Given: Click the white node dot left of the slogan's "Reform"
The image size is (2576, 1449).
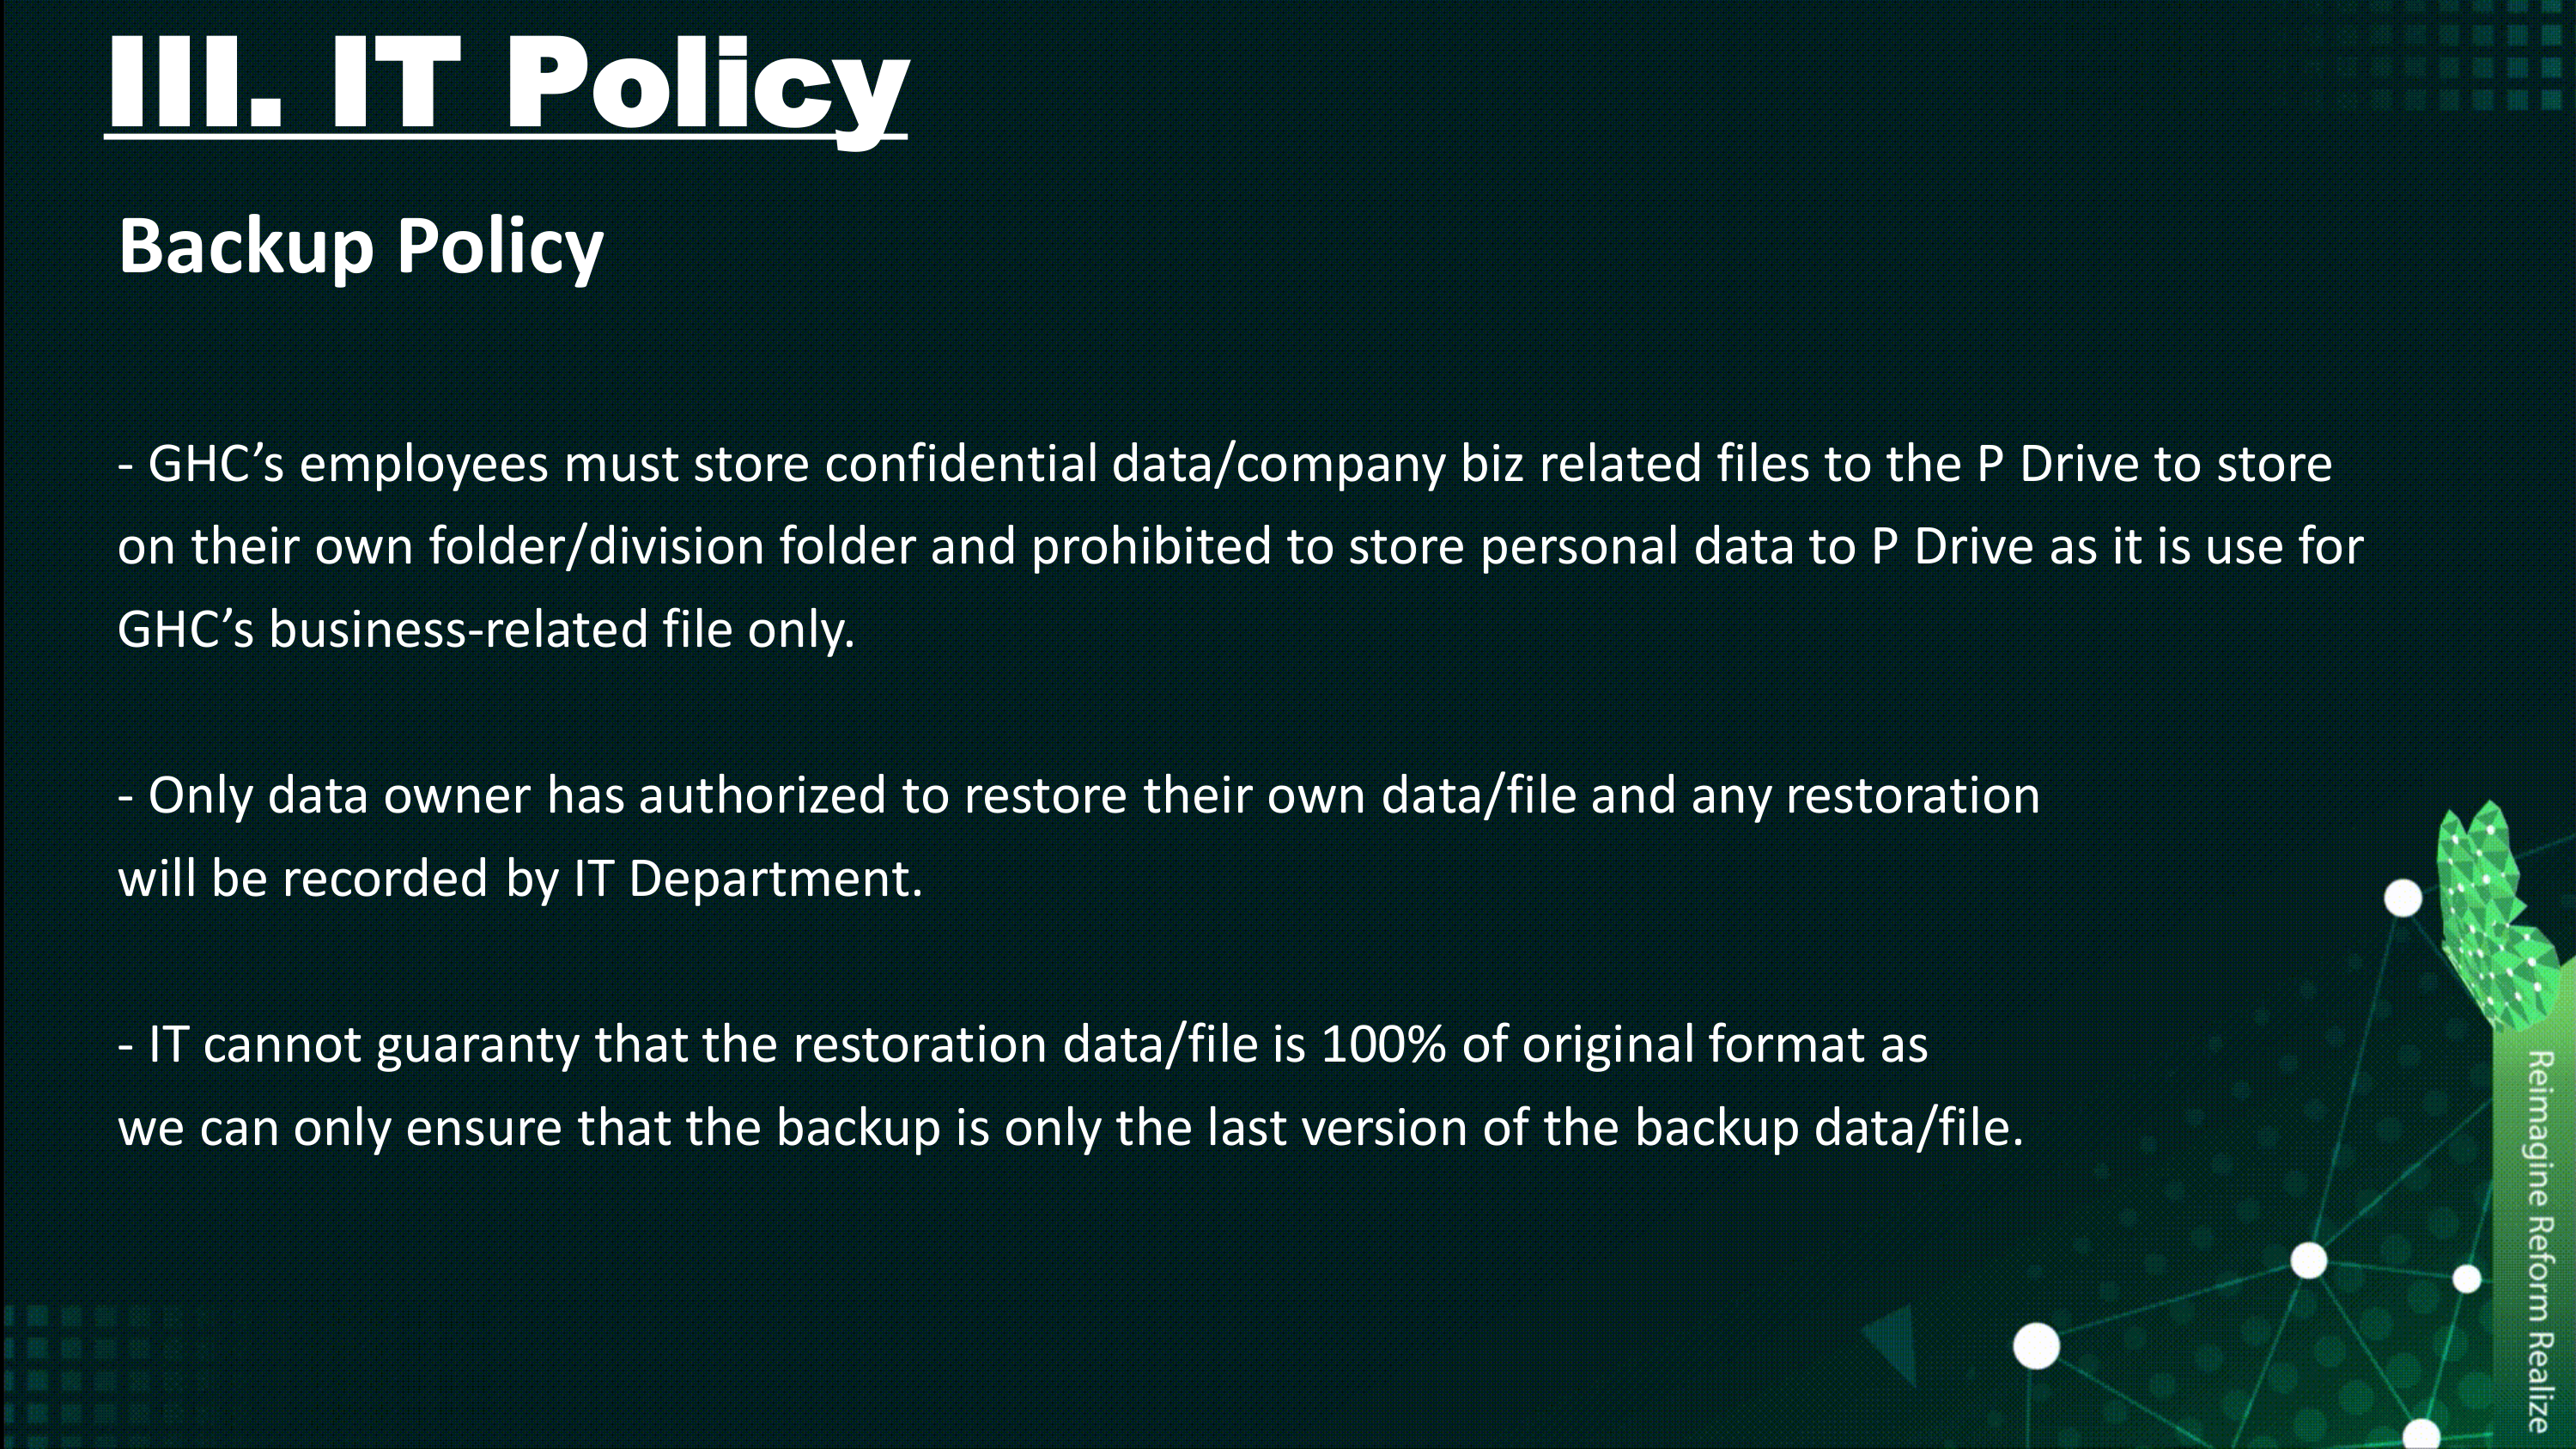Looking at the screenshot, I should (2308, 1261).
